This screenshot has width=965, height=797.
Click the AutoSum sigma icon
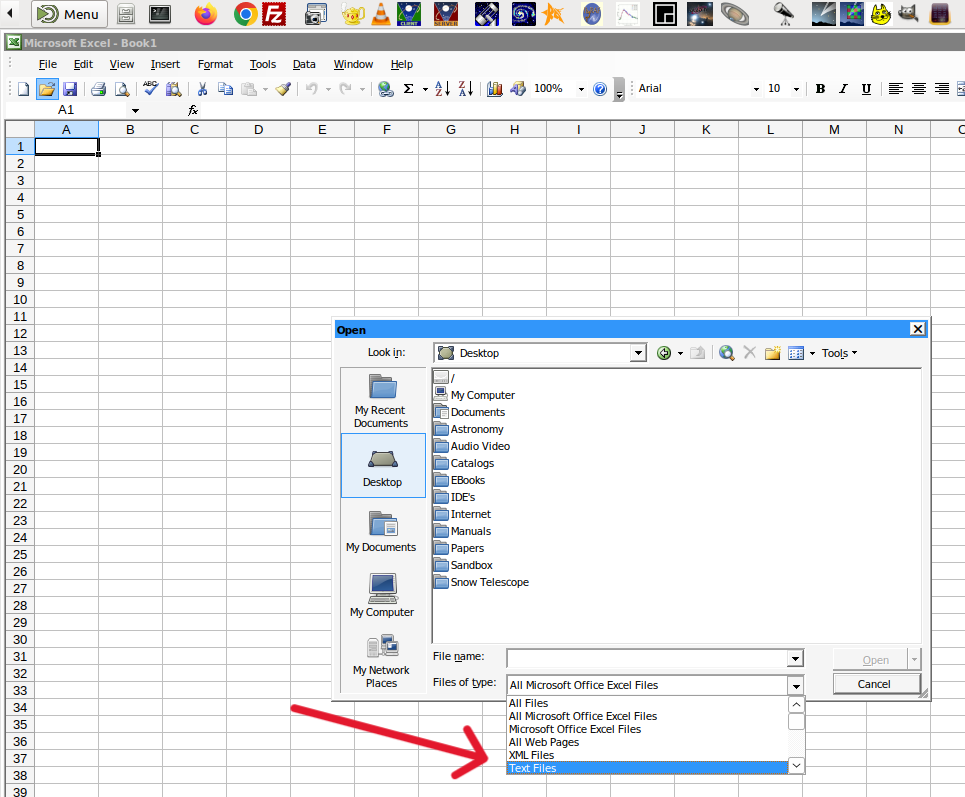pos(408,89)
